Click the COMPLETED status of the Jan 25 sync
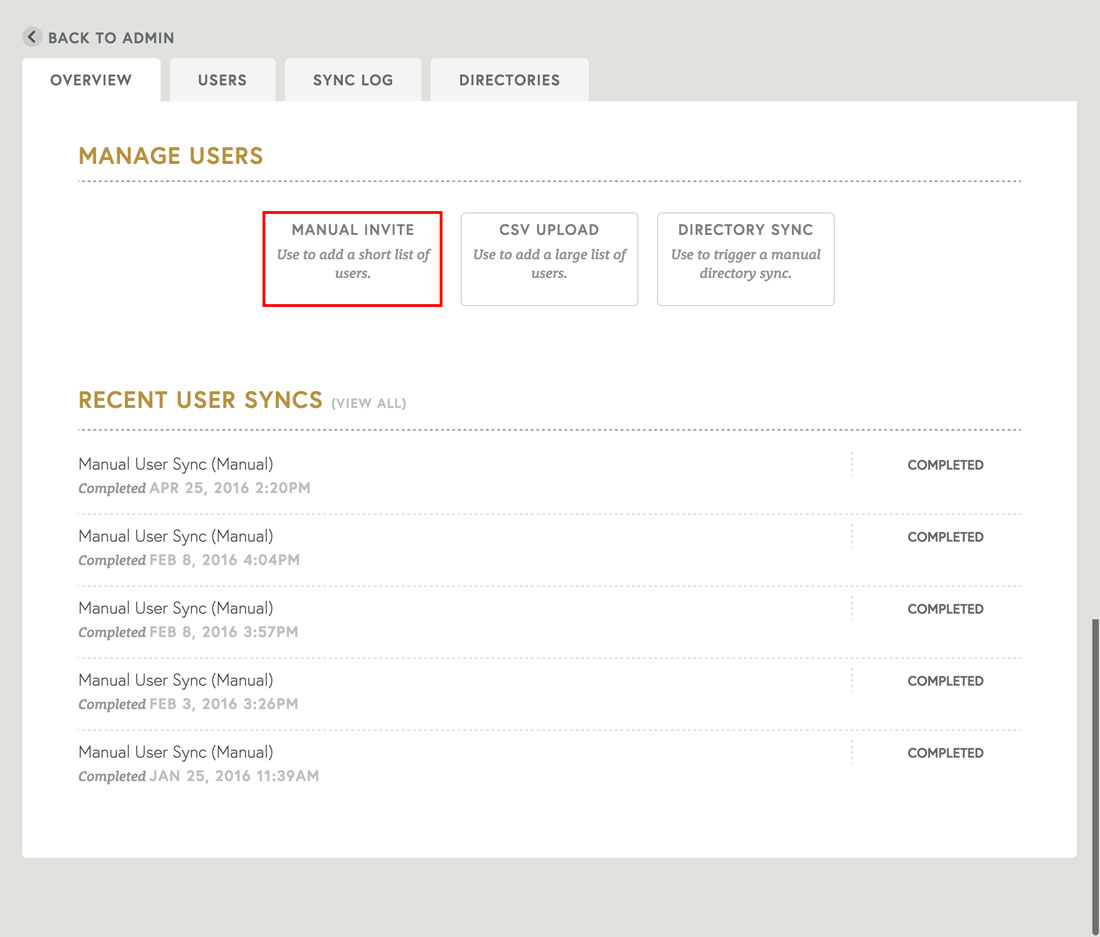This screenshot has height=937, width=1100. point(945,752)
